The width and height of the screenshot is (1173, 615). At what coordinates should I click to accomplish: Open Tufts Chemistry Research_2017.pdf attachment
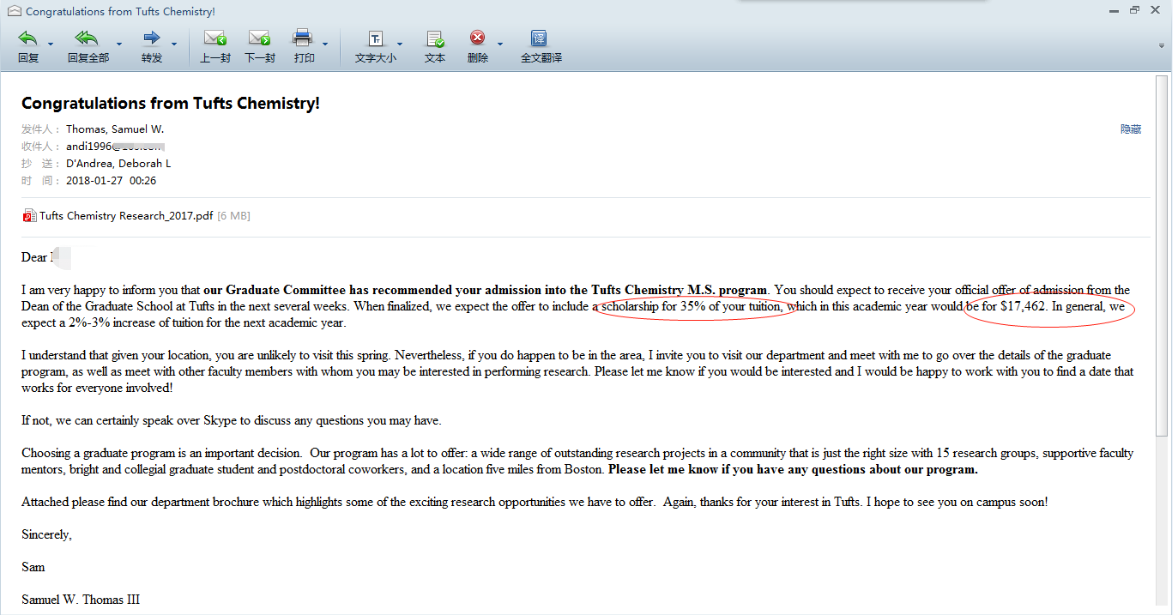click(125, 215)
